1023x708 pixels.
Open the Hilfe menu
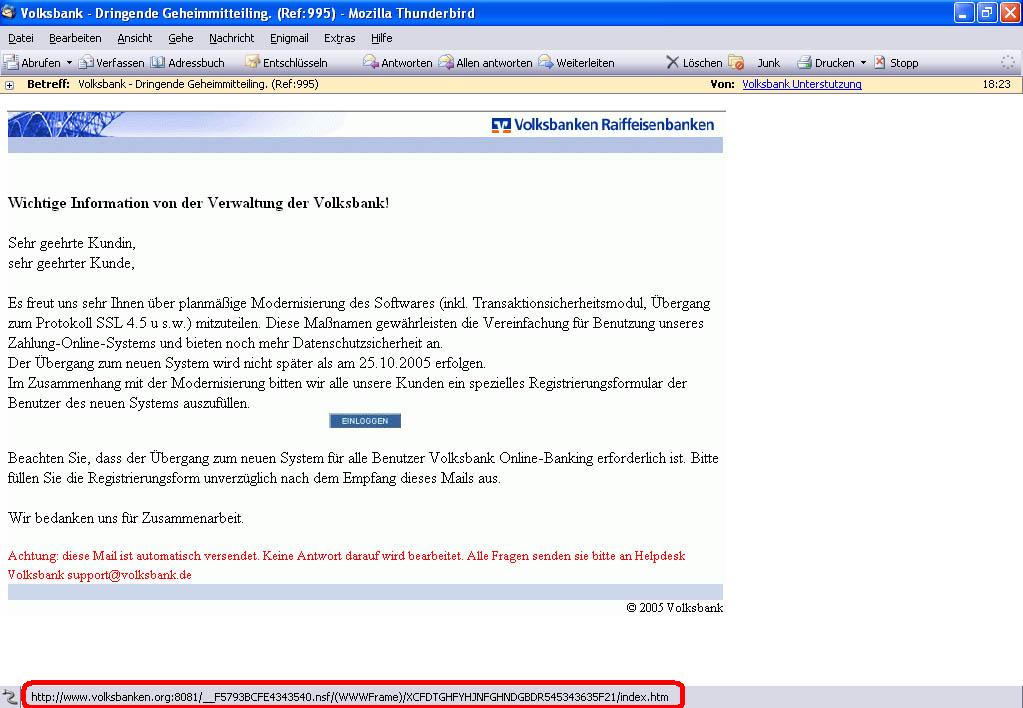coord(382,38)
